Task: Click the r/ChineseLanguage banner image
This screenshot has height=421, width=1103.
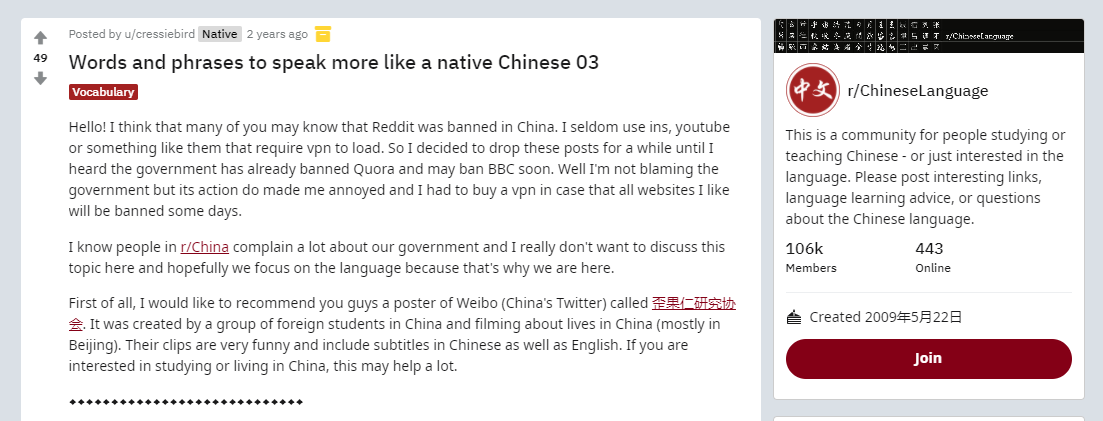Action: tap(929, 36)
